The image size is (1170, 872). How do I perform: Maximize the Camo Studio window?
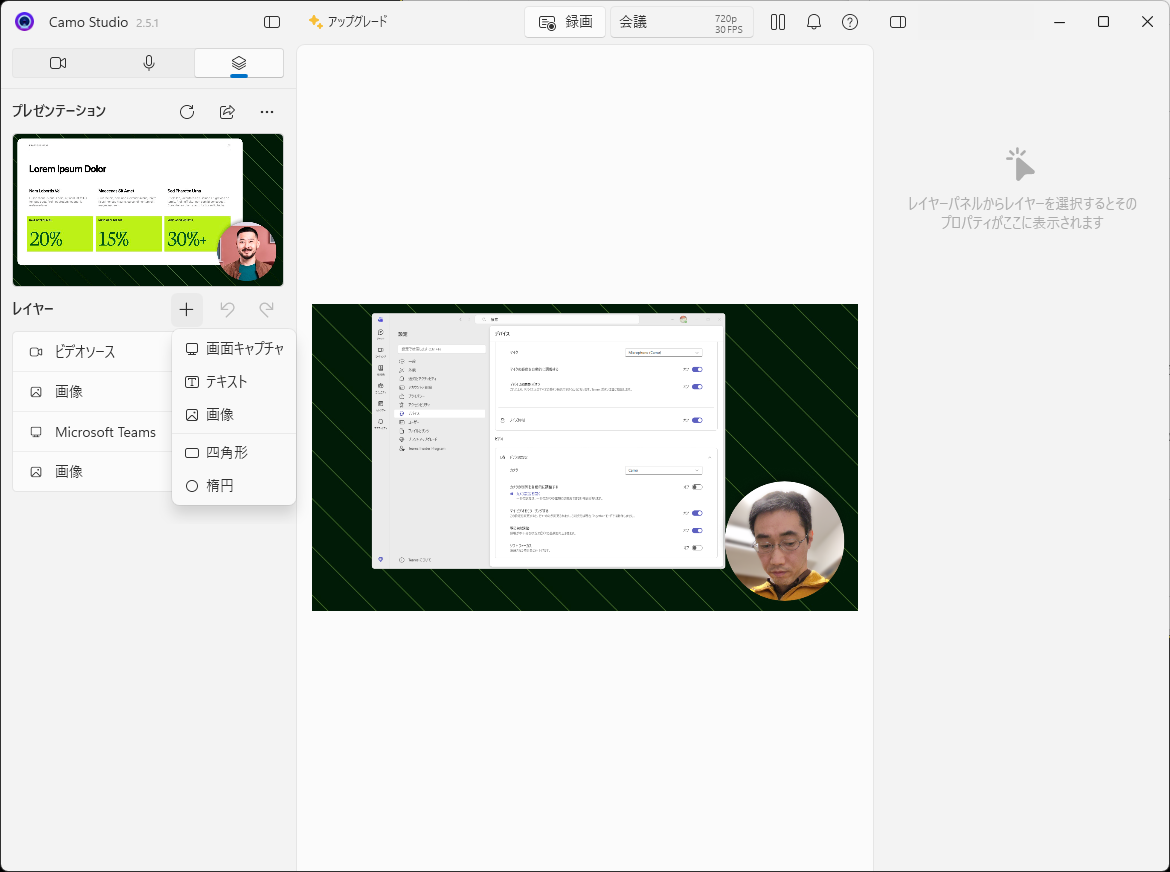(1103, 22)
